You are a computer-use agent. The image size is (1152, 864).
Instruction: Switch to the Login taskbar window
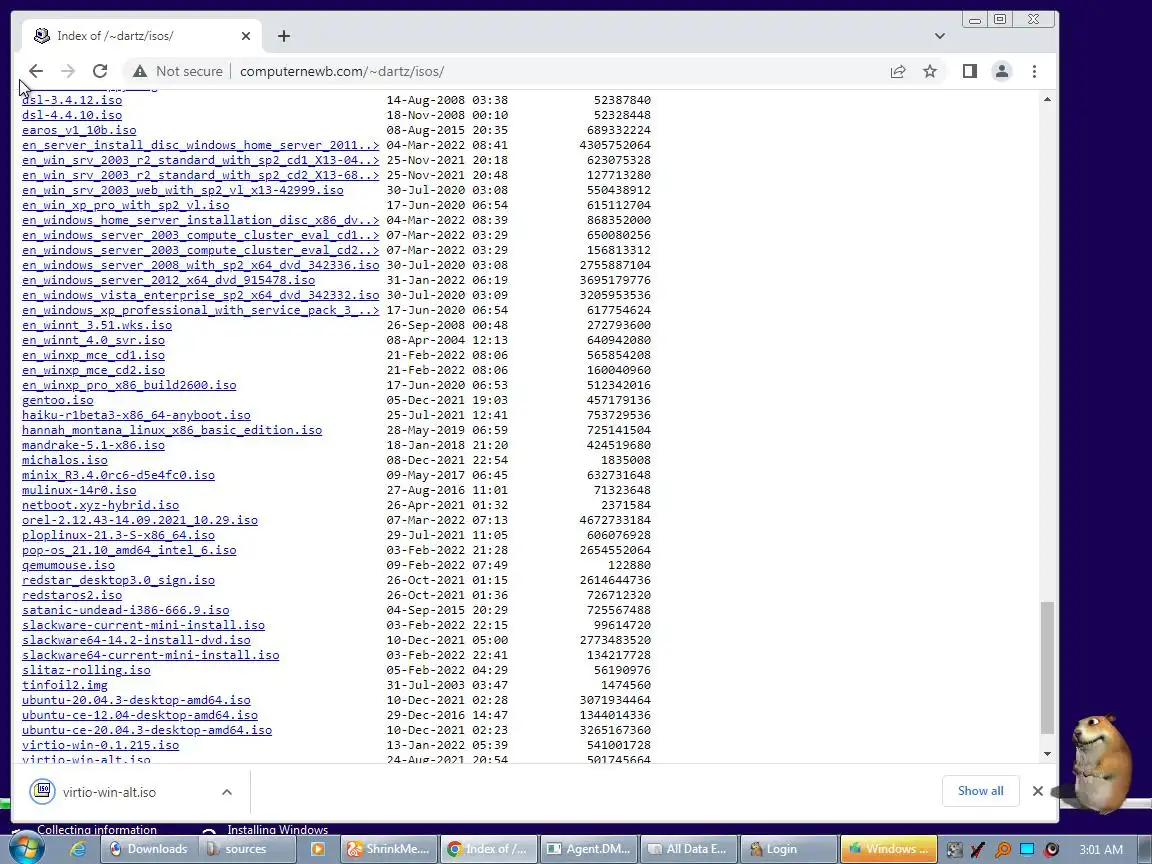pyautogui.click(x=788, y=849)
